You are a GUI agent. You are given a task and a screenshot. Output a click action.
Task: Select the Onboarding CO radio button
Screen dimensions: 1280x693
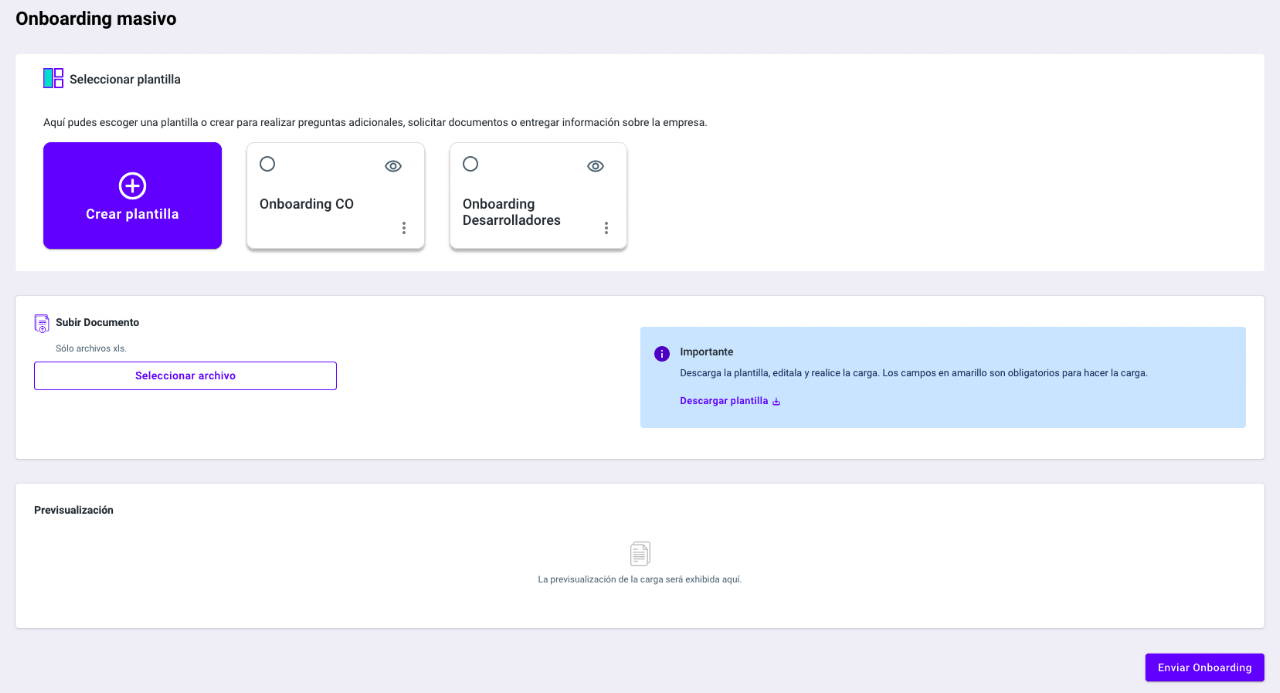(267, 164)
